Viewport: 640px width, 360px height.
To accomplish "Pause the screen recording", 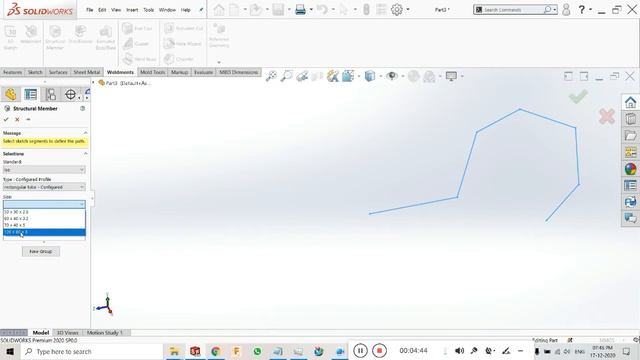I will click(x=360, y=351).
